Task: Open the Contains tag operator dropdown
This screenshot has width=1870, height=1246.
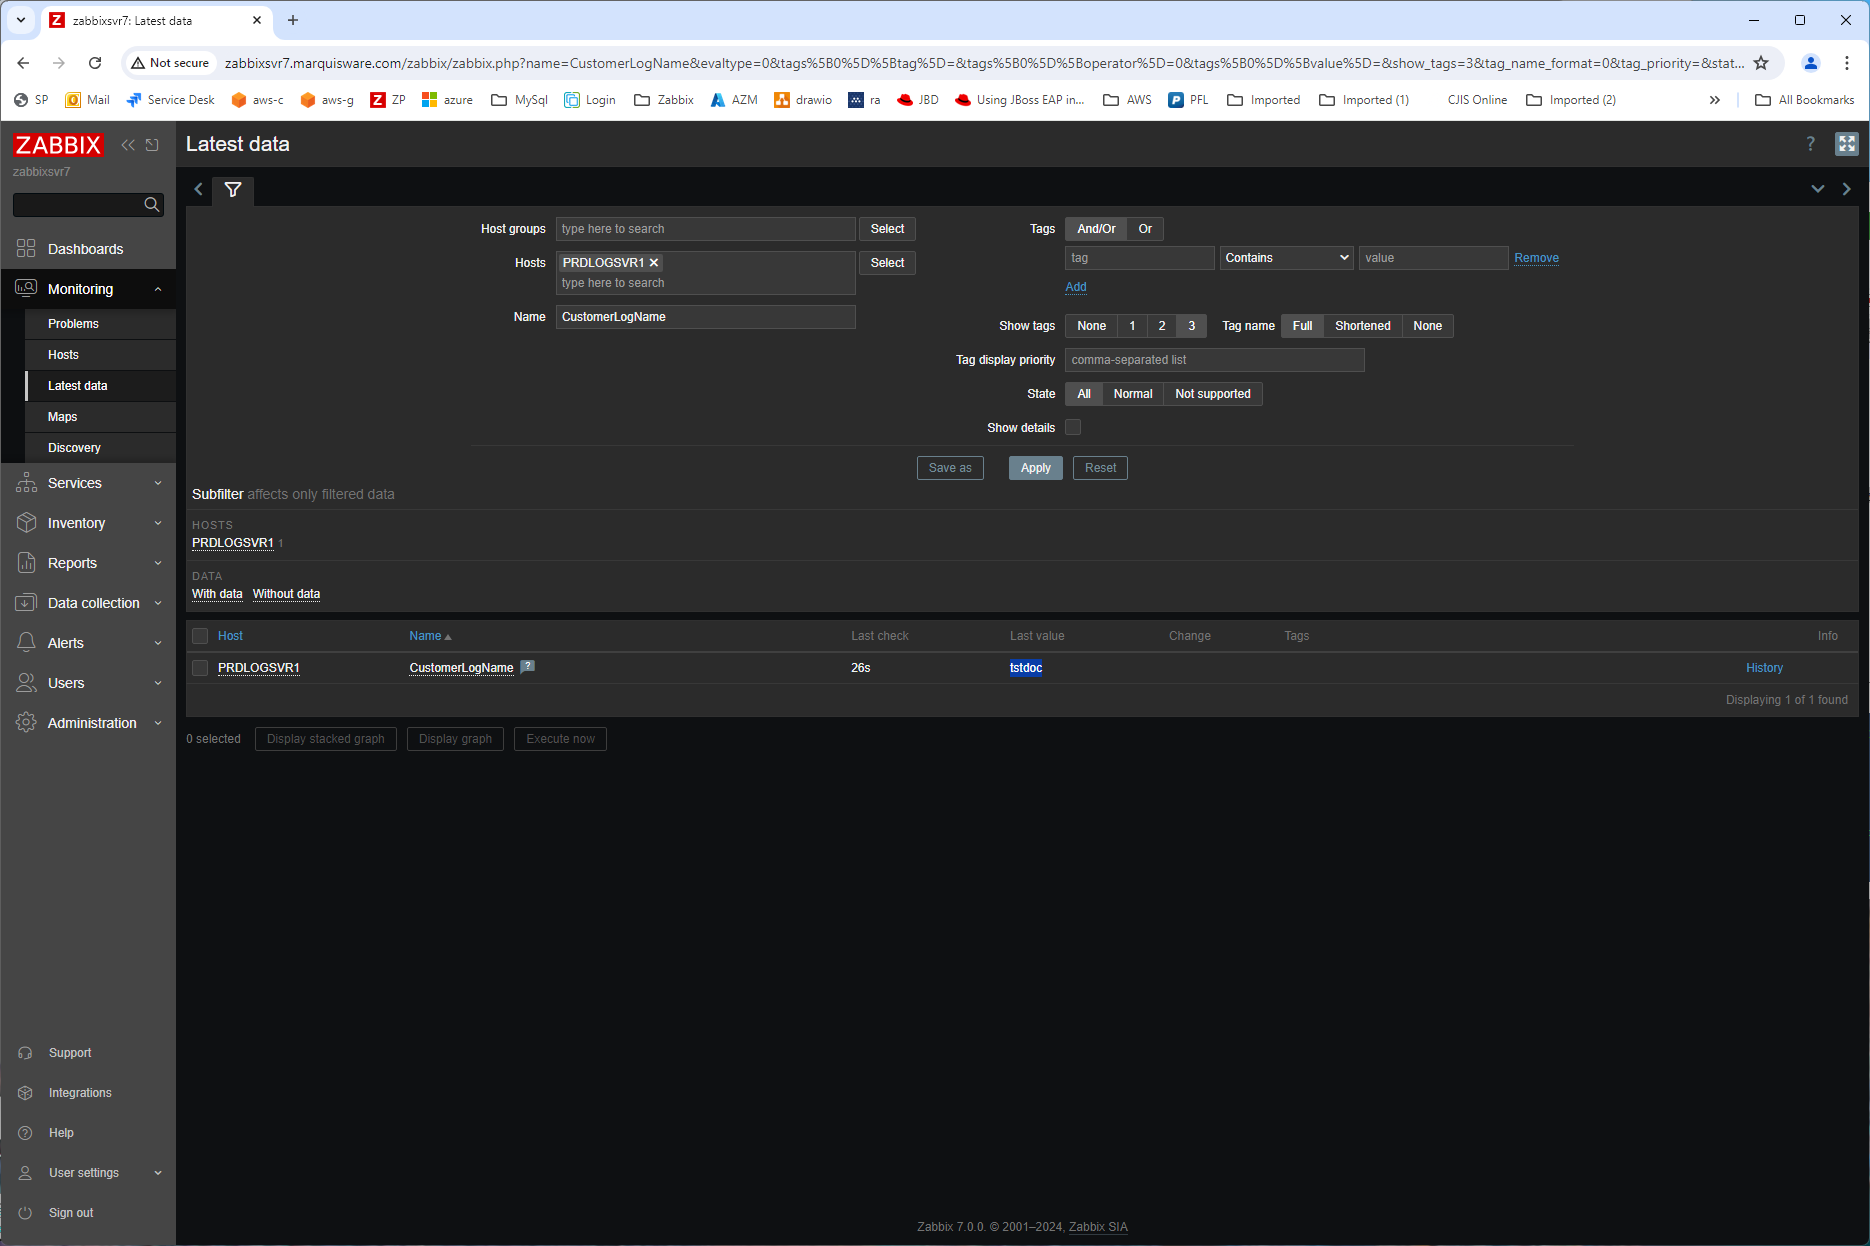Action: click(x=1286, y=258)
